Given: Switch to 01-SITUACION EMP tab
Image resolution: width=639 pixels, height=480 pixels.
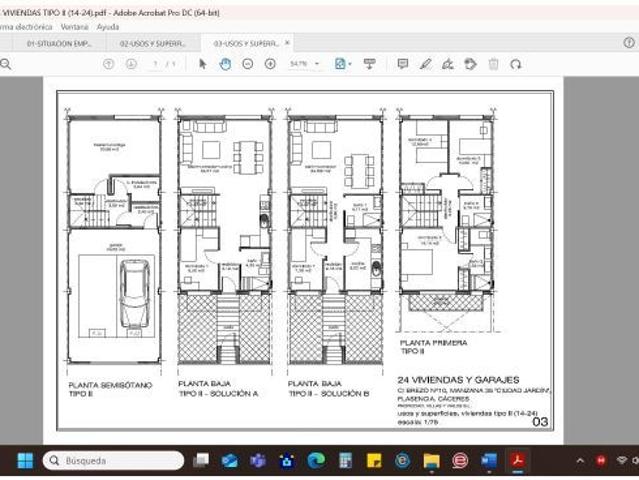Looking at the screenshot, I should 59,44.
